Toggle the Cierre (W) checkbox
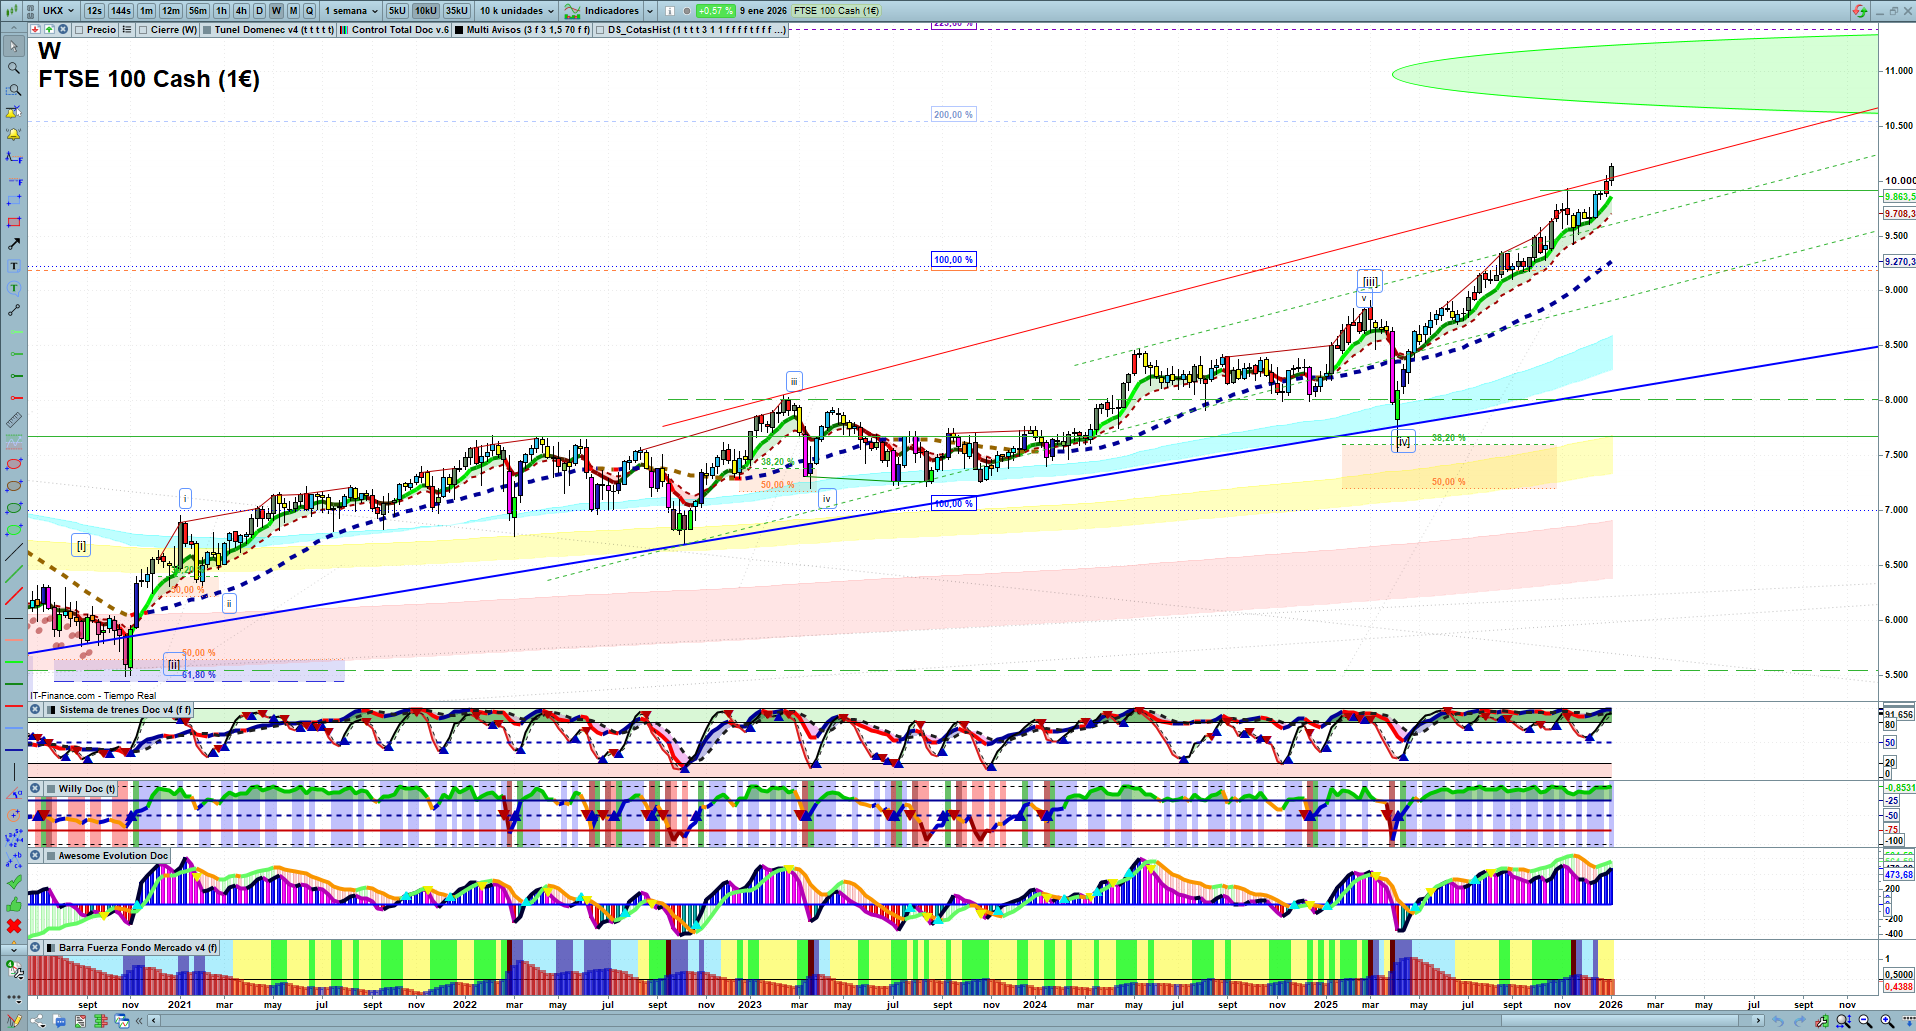 (x=143, y=30)
